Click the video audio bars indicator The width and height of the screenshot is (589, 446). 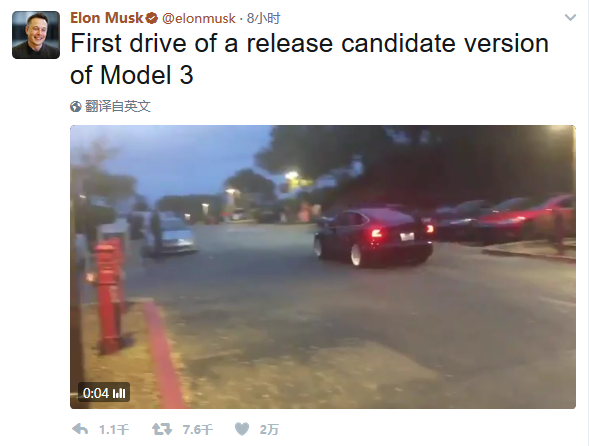click(119, 393)
